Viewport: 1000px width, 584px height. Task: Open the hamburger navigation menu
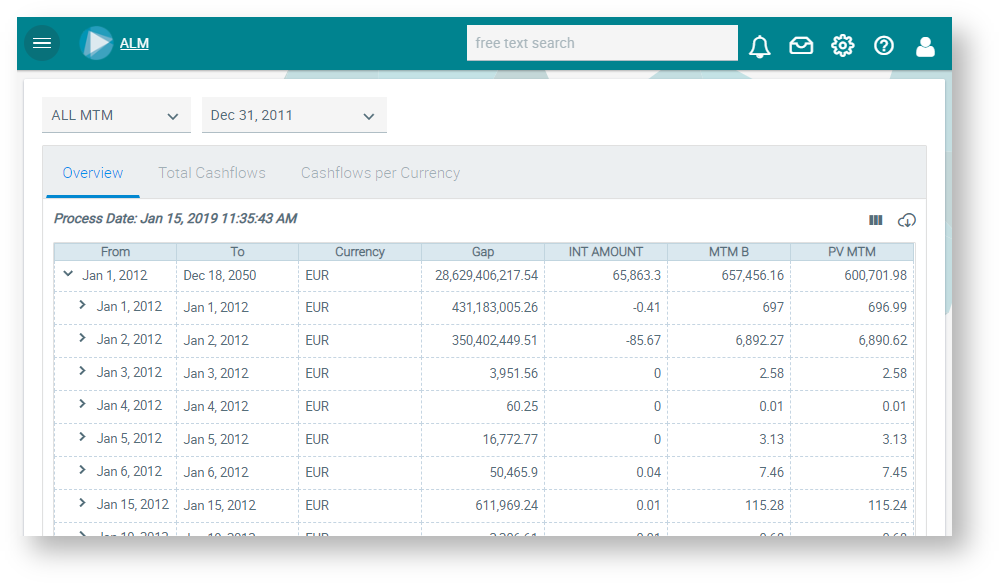41,43
